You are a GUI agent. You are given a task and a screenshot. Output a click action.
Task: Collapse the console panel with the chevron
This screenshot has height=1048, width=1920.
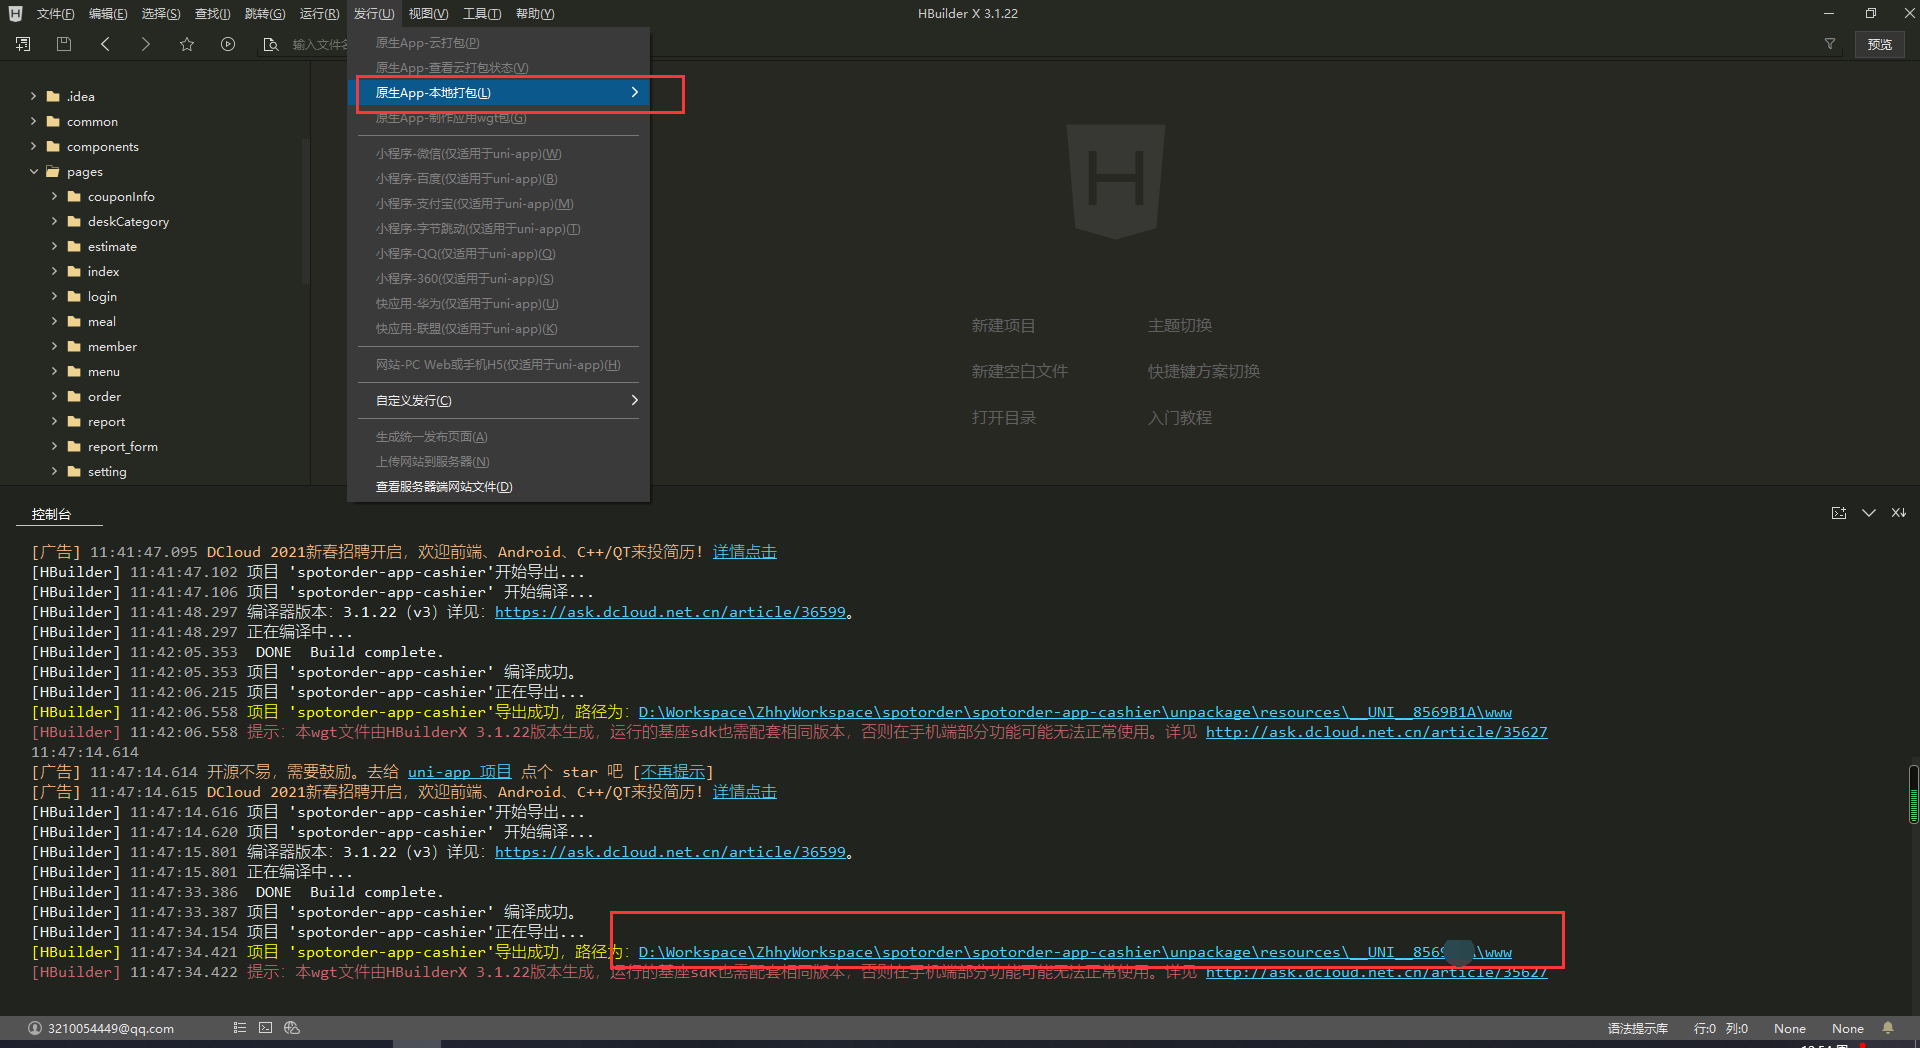point(1868,513)
